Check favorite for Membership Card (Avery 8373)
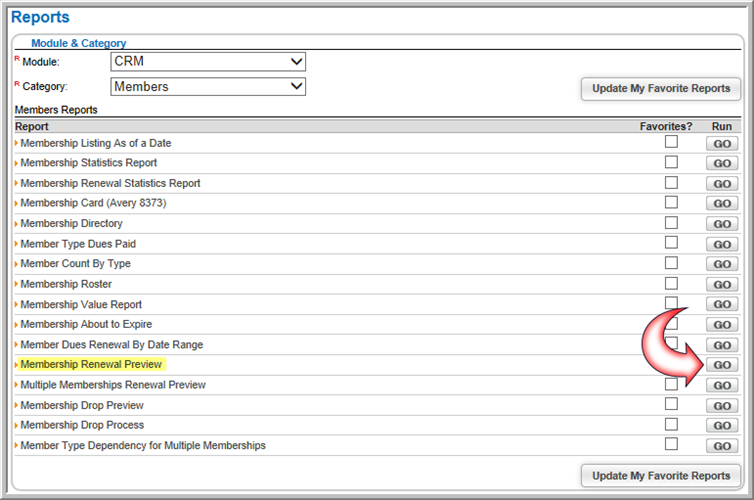 click(671, 202)
